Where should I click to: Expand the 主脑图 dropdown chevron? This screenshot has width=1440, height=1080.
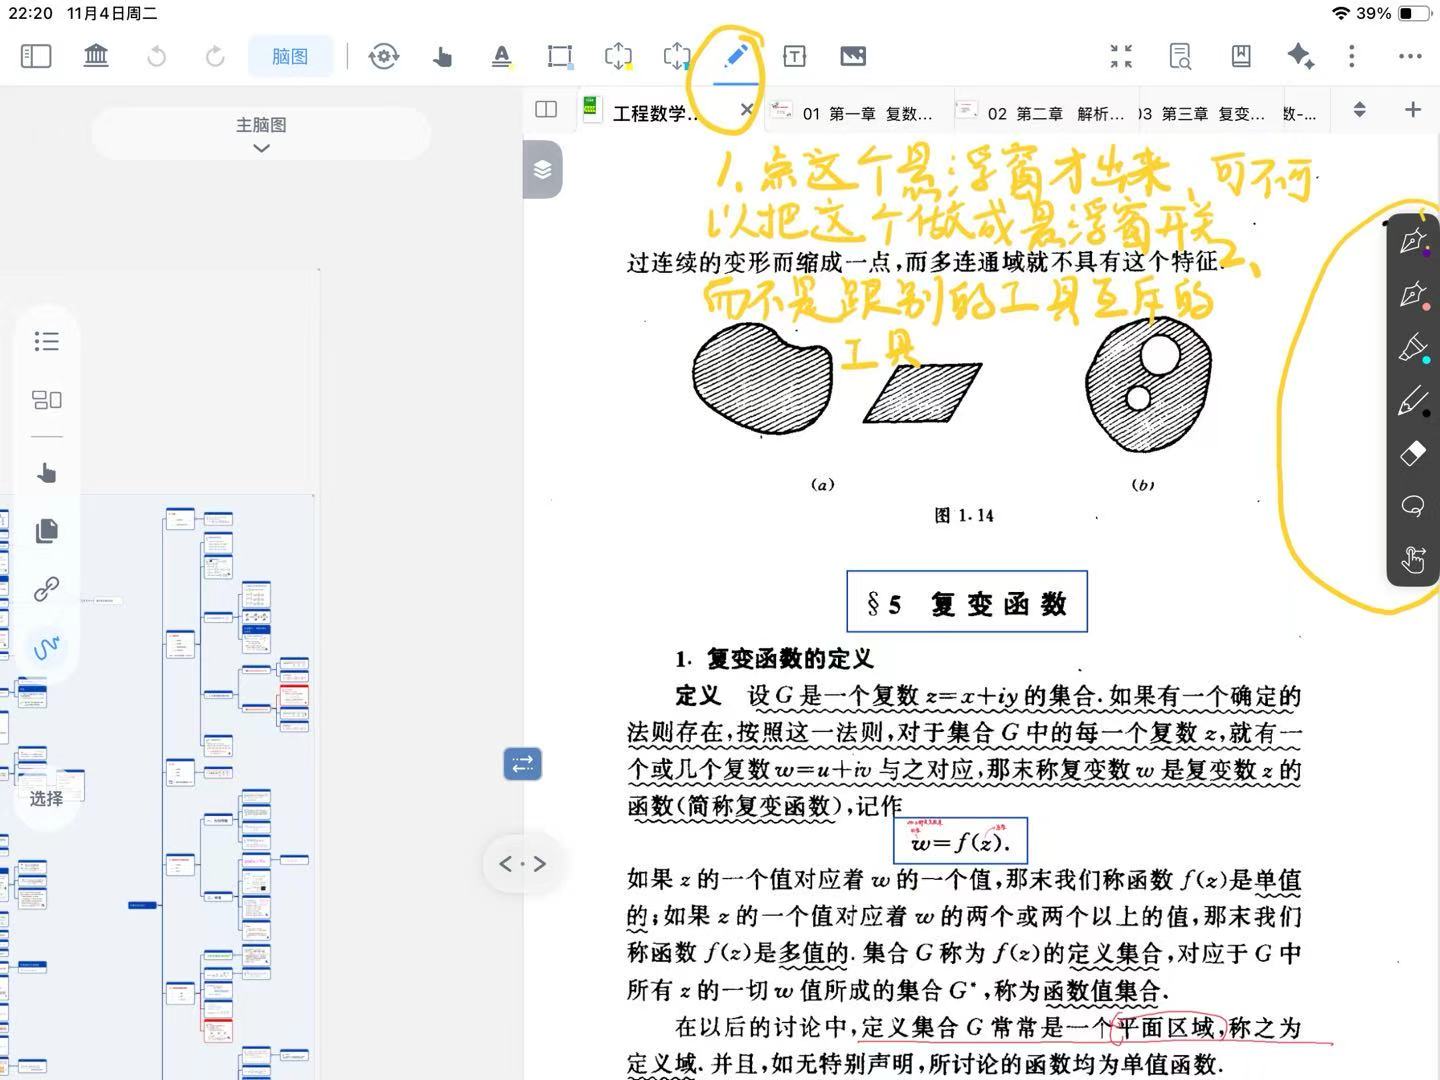[x=261, y=148]
